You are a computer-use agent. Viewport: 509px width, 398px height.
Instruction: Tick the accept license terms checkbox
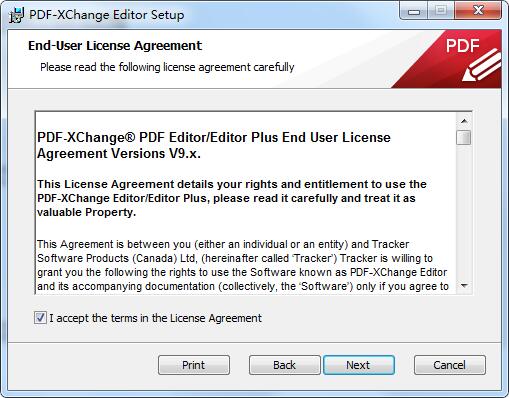(x=40, y=318)
